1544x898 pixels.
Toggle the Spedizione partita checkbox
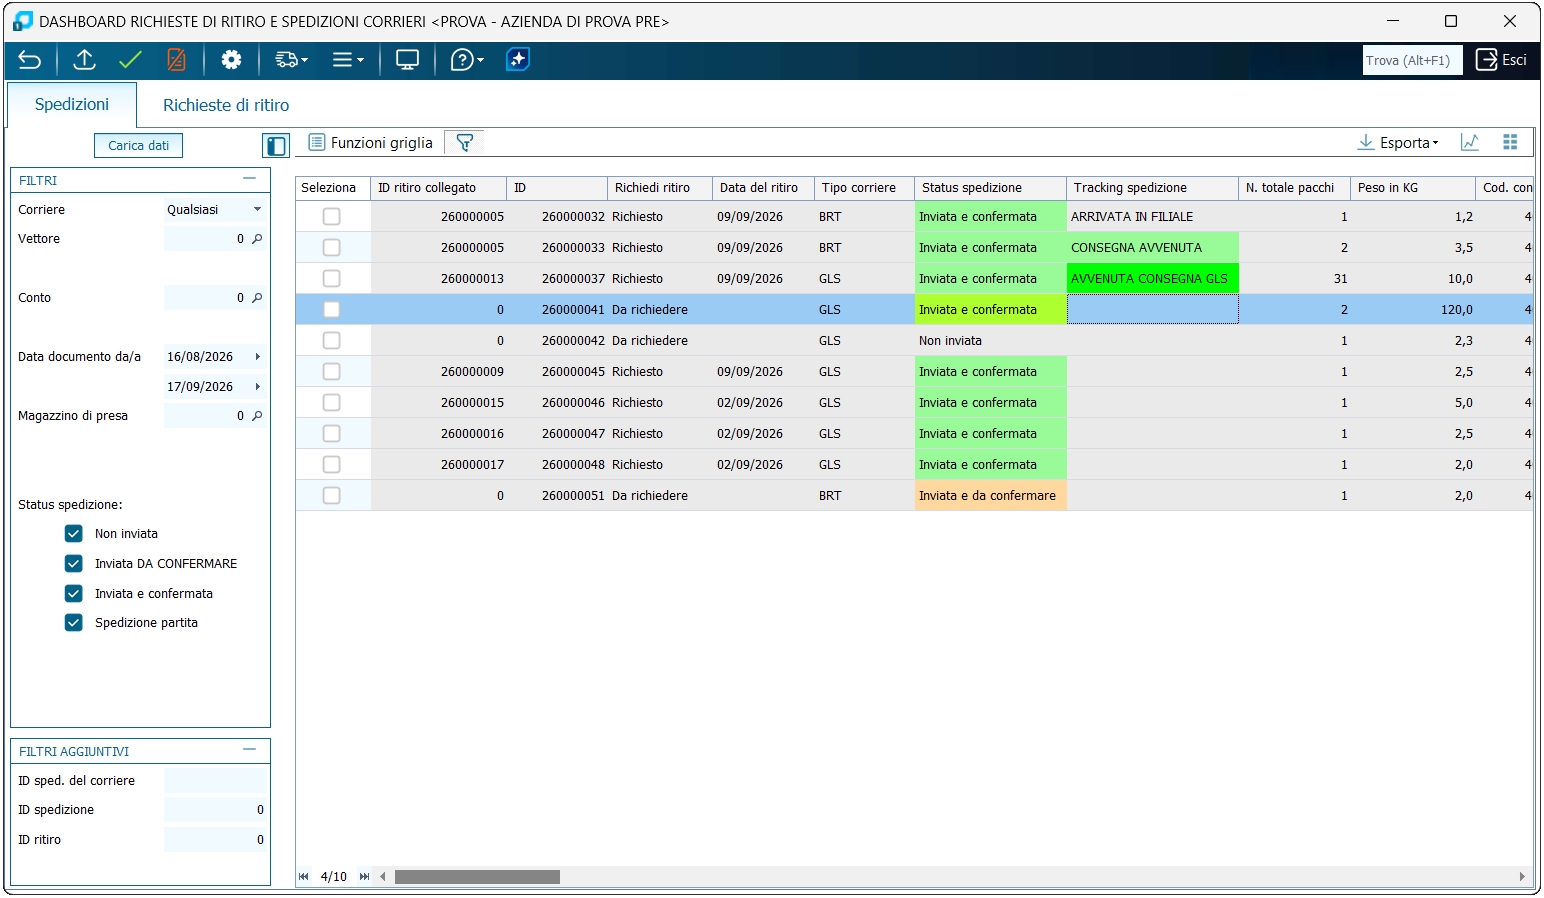tap(74, 623)
